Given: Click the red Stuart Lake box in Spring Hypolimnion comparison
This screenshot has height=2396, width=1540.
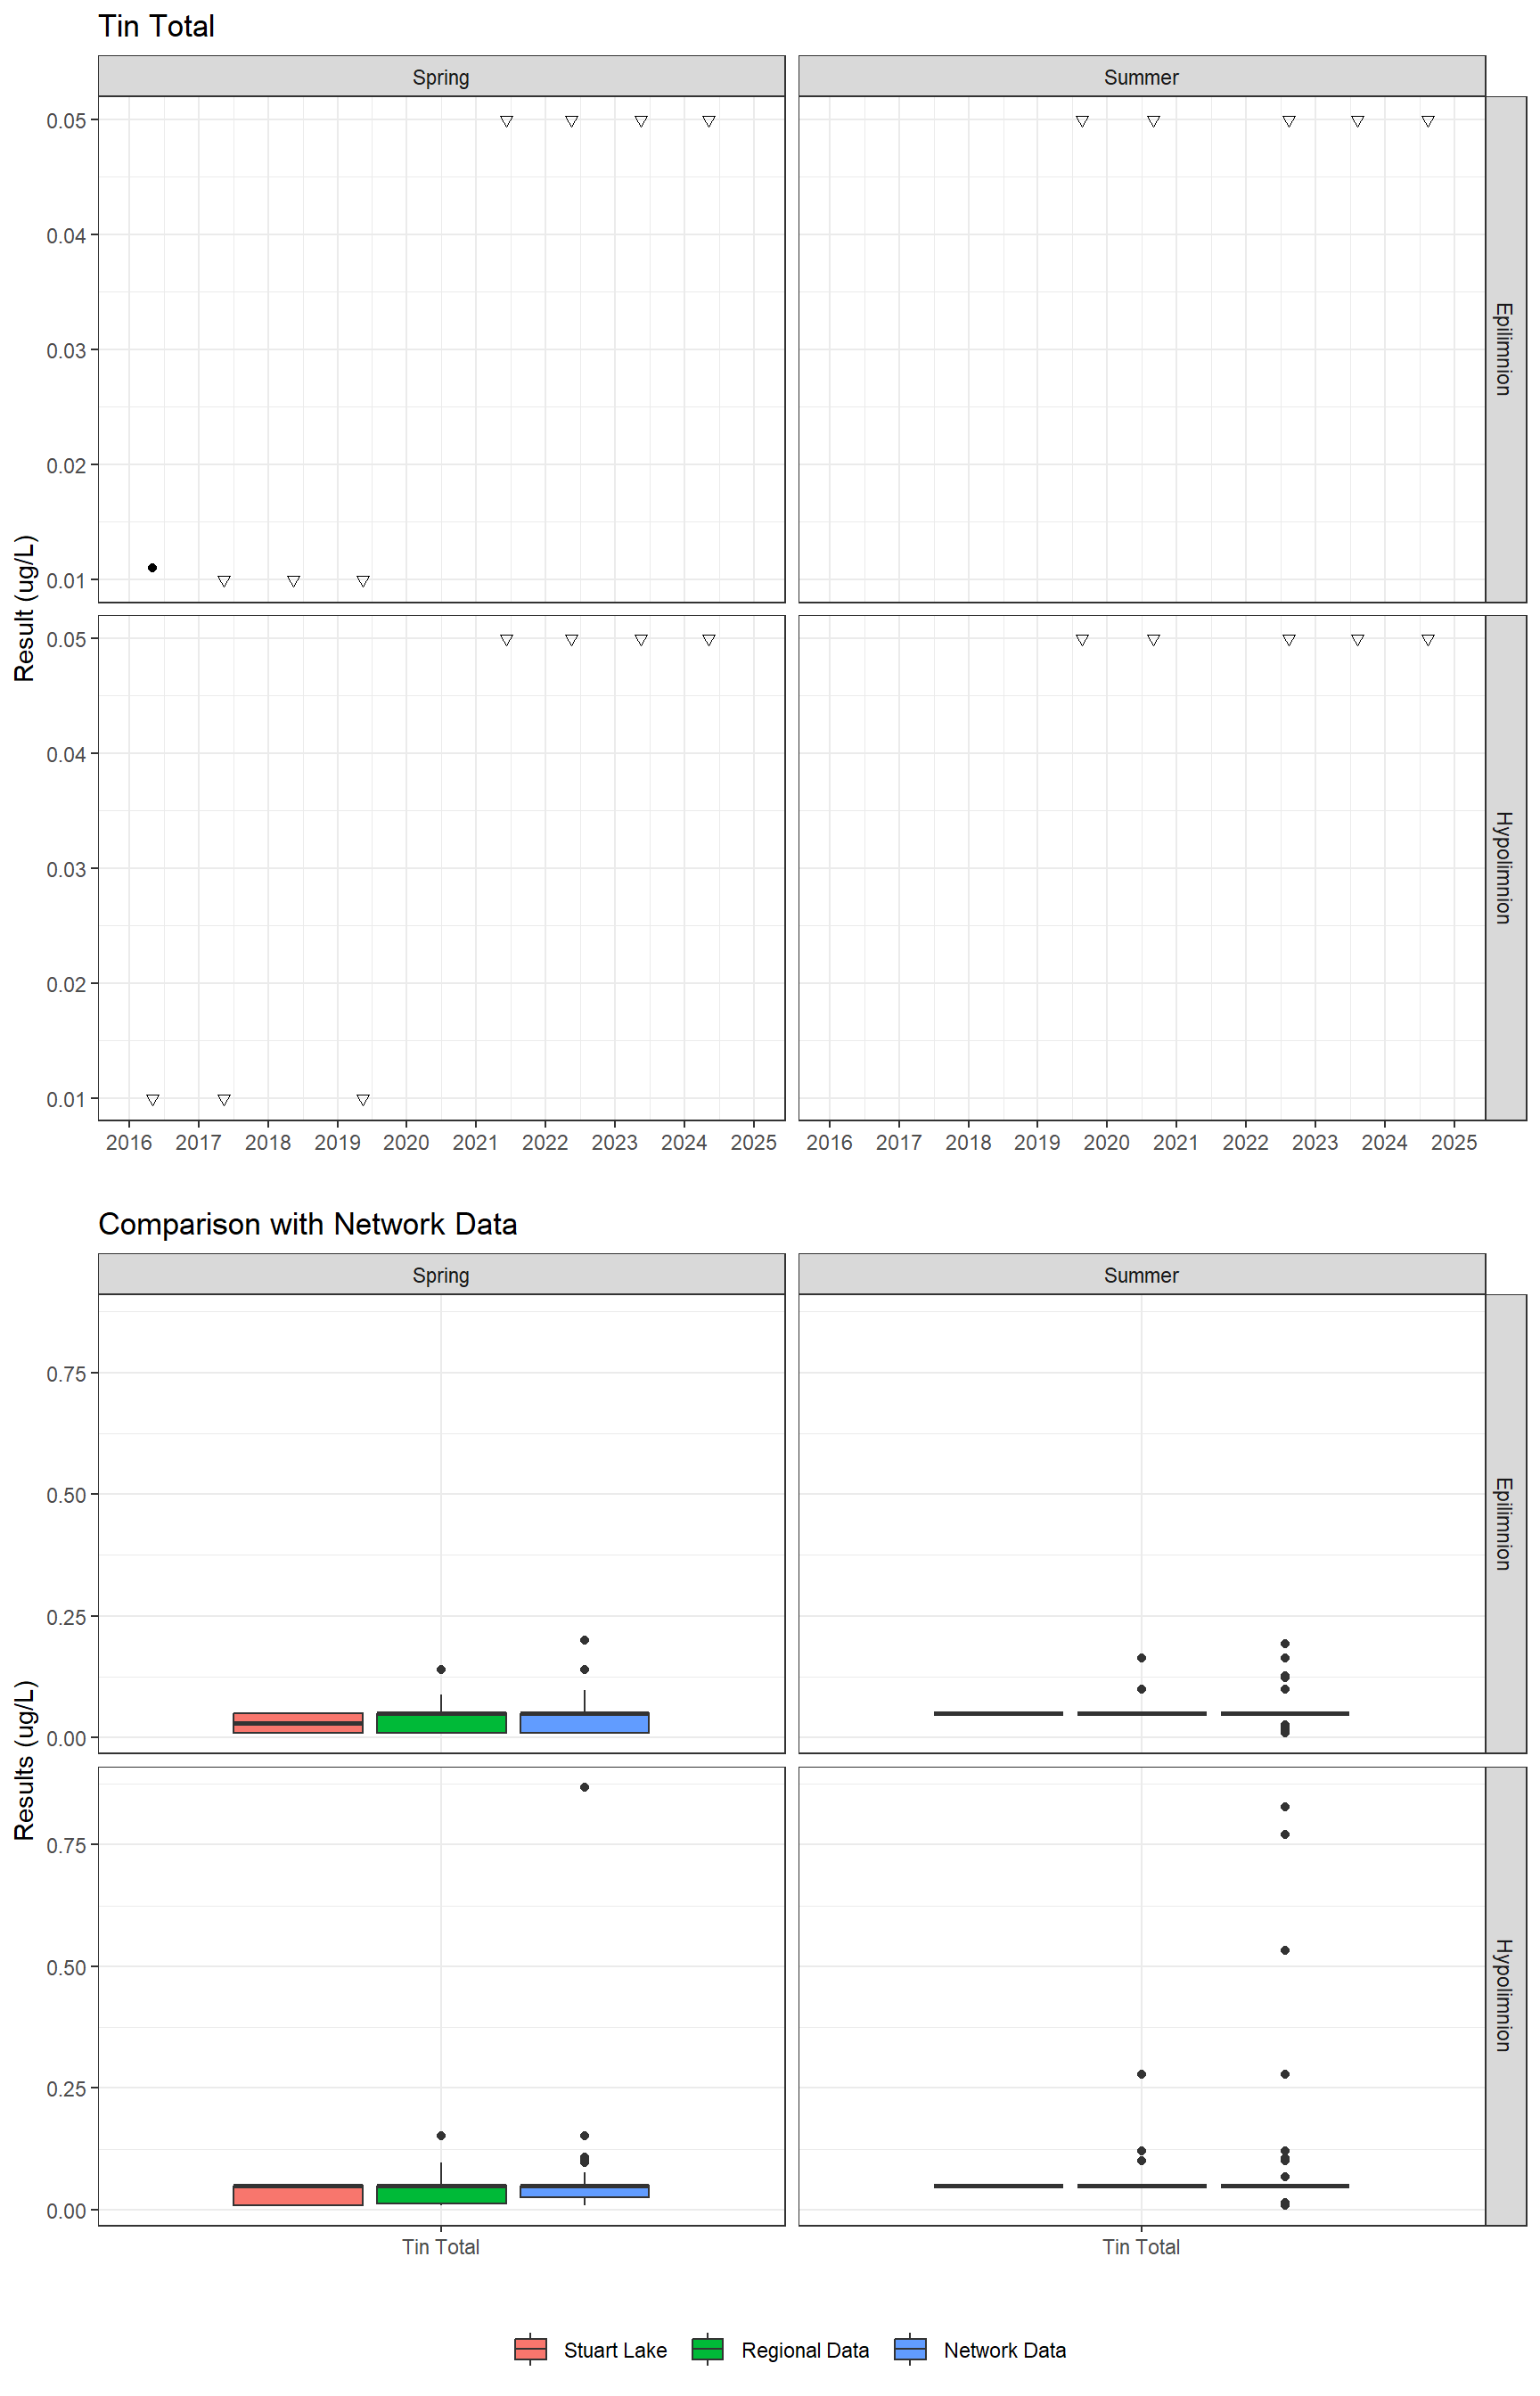Looking at the screenshot, I should (x=298, y=2194).
